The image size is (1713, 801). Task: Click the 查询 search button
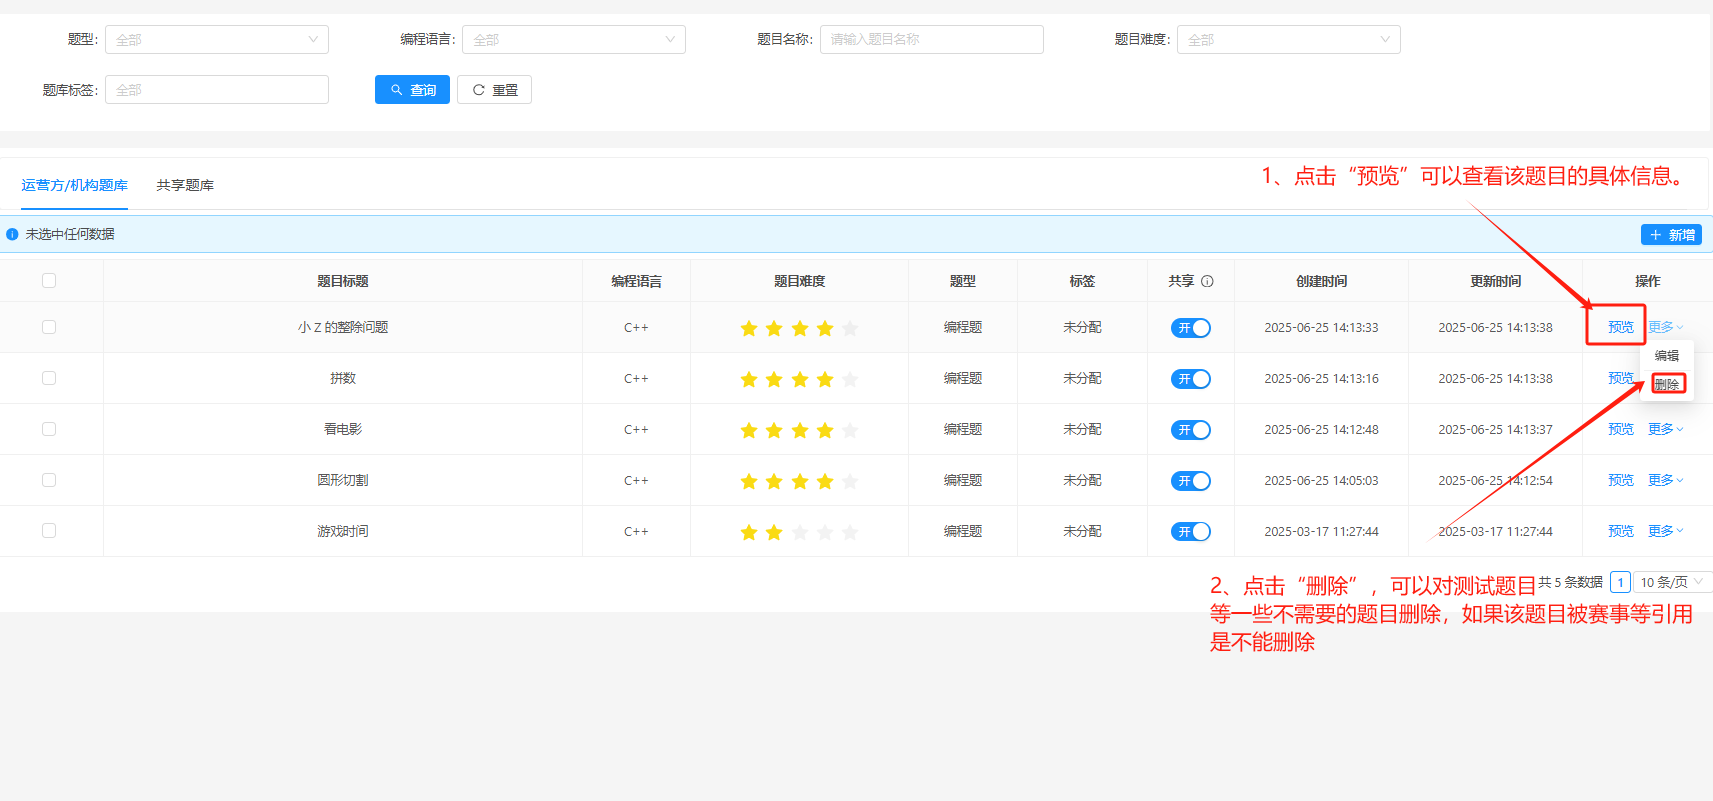(412, 90)
